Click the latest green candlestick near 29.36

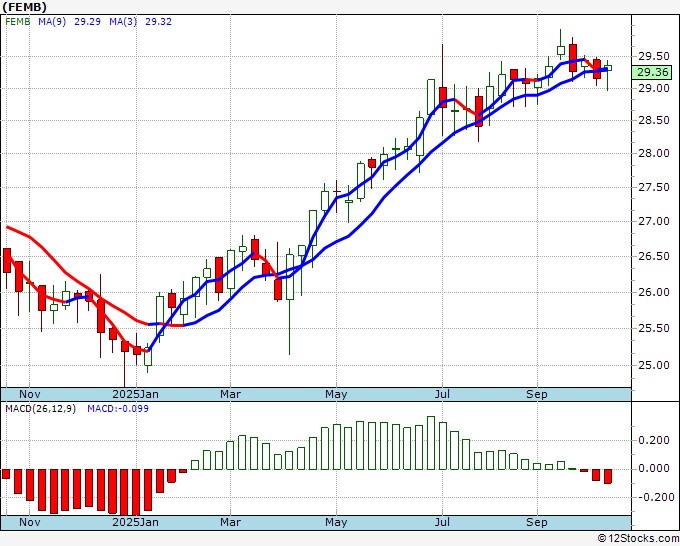[608, 68]
